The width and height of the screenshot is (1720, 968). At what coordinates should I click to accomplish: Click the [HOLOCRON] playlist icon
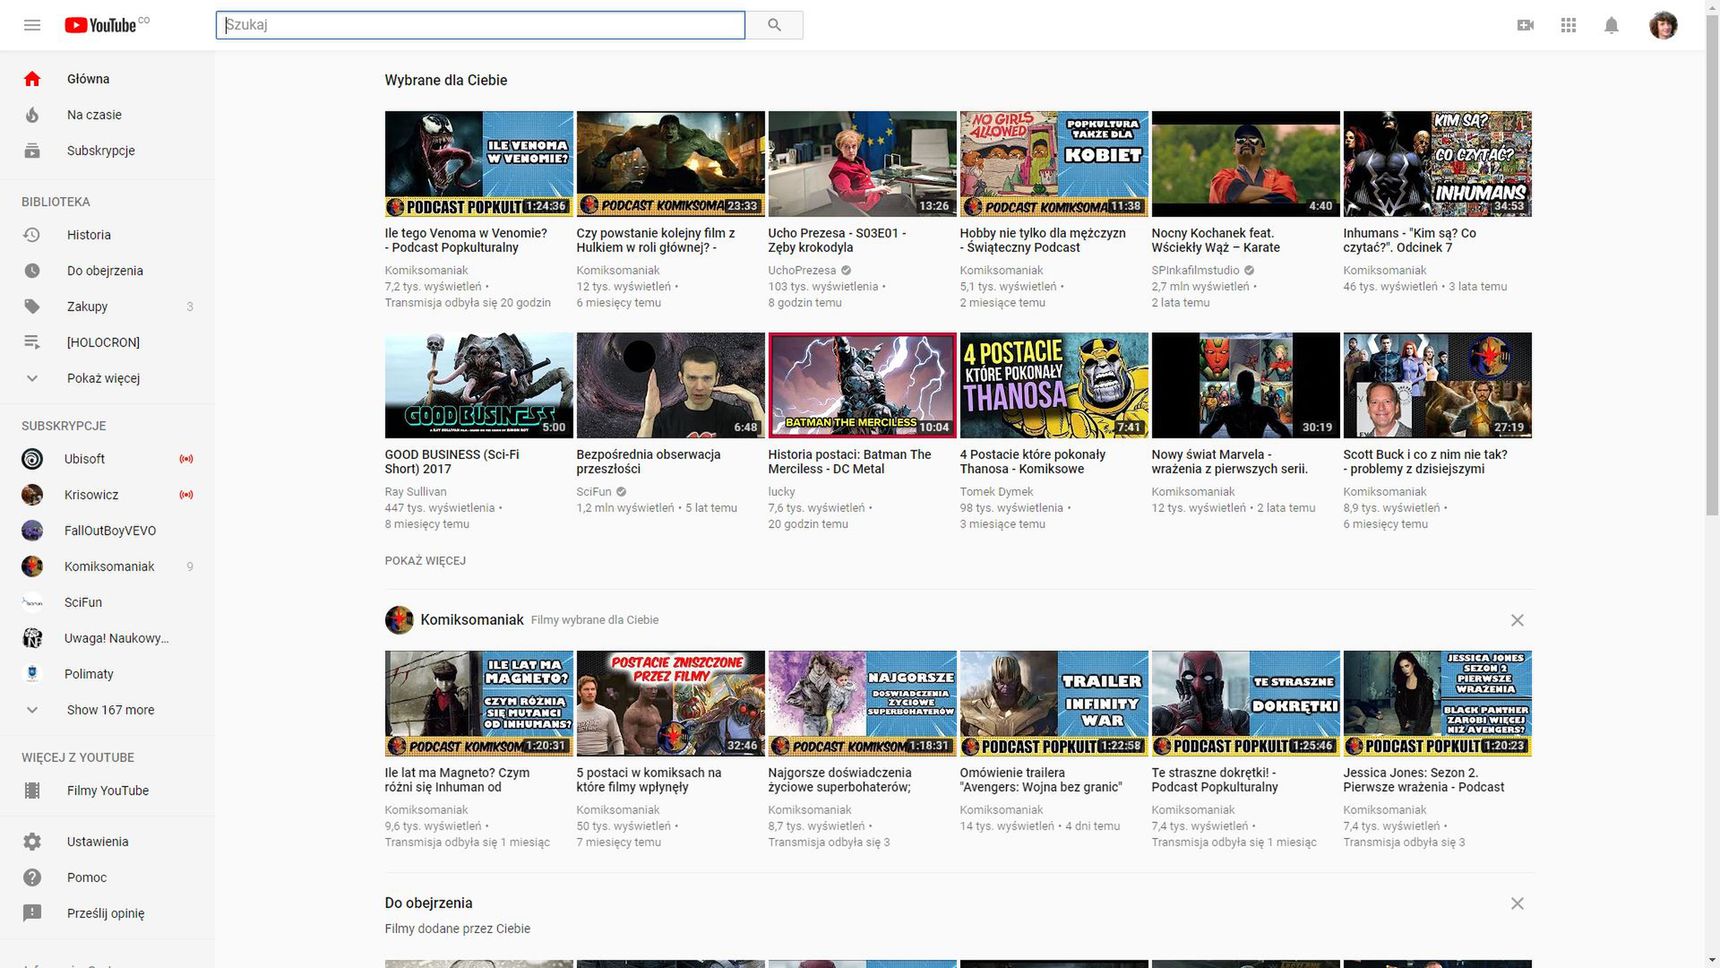(x=32, y=342)
